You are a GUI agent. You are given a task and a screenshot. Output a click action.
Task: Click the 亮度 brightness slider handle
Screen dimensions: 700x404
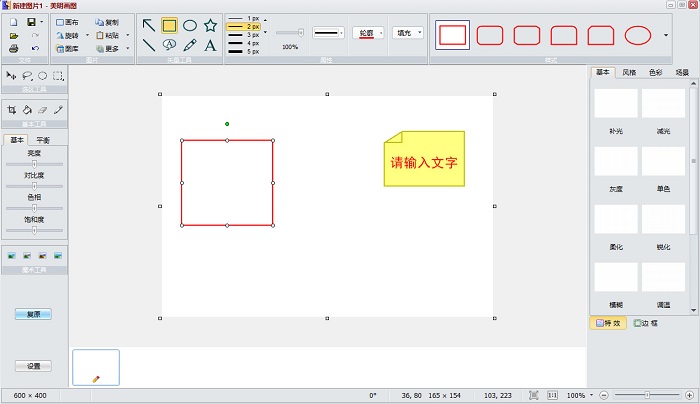[x=34, y=164]
